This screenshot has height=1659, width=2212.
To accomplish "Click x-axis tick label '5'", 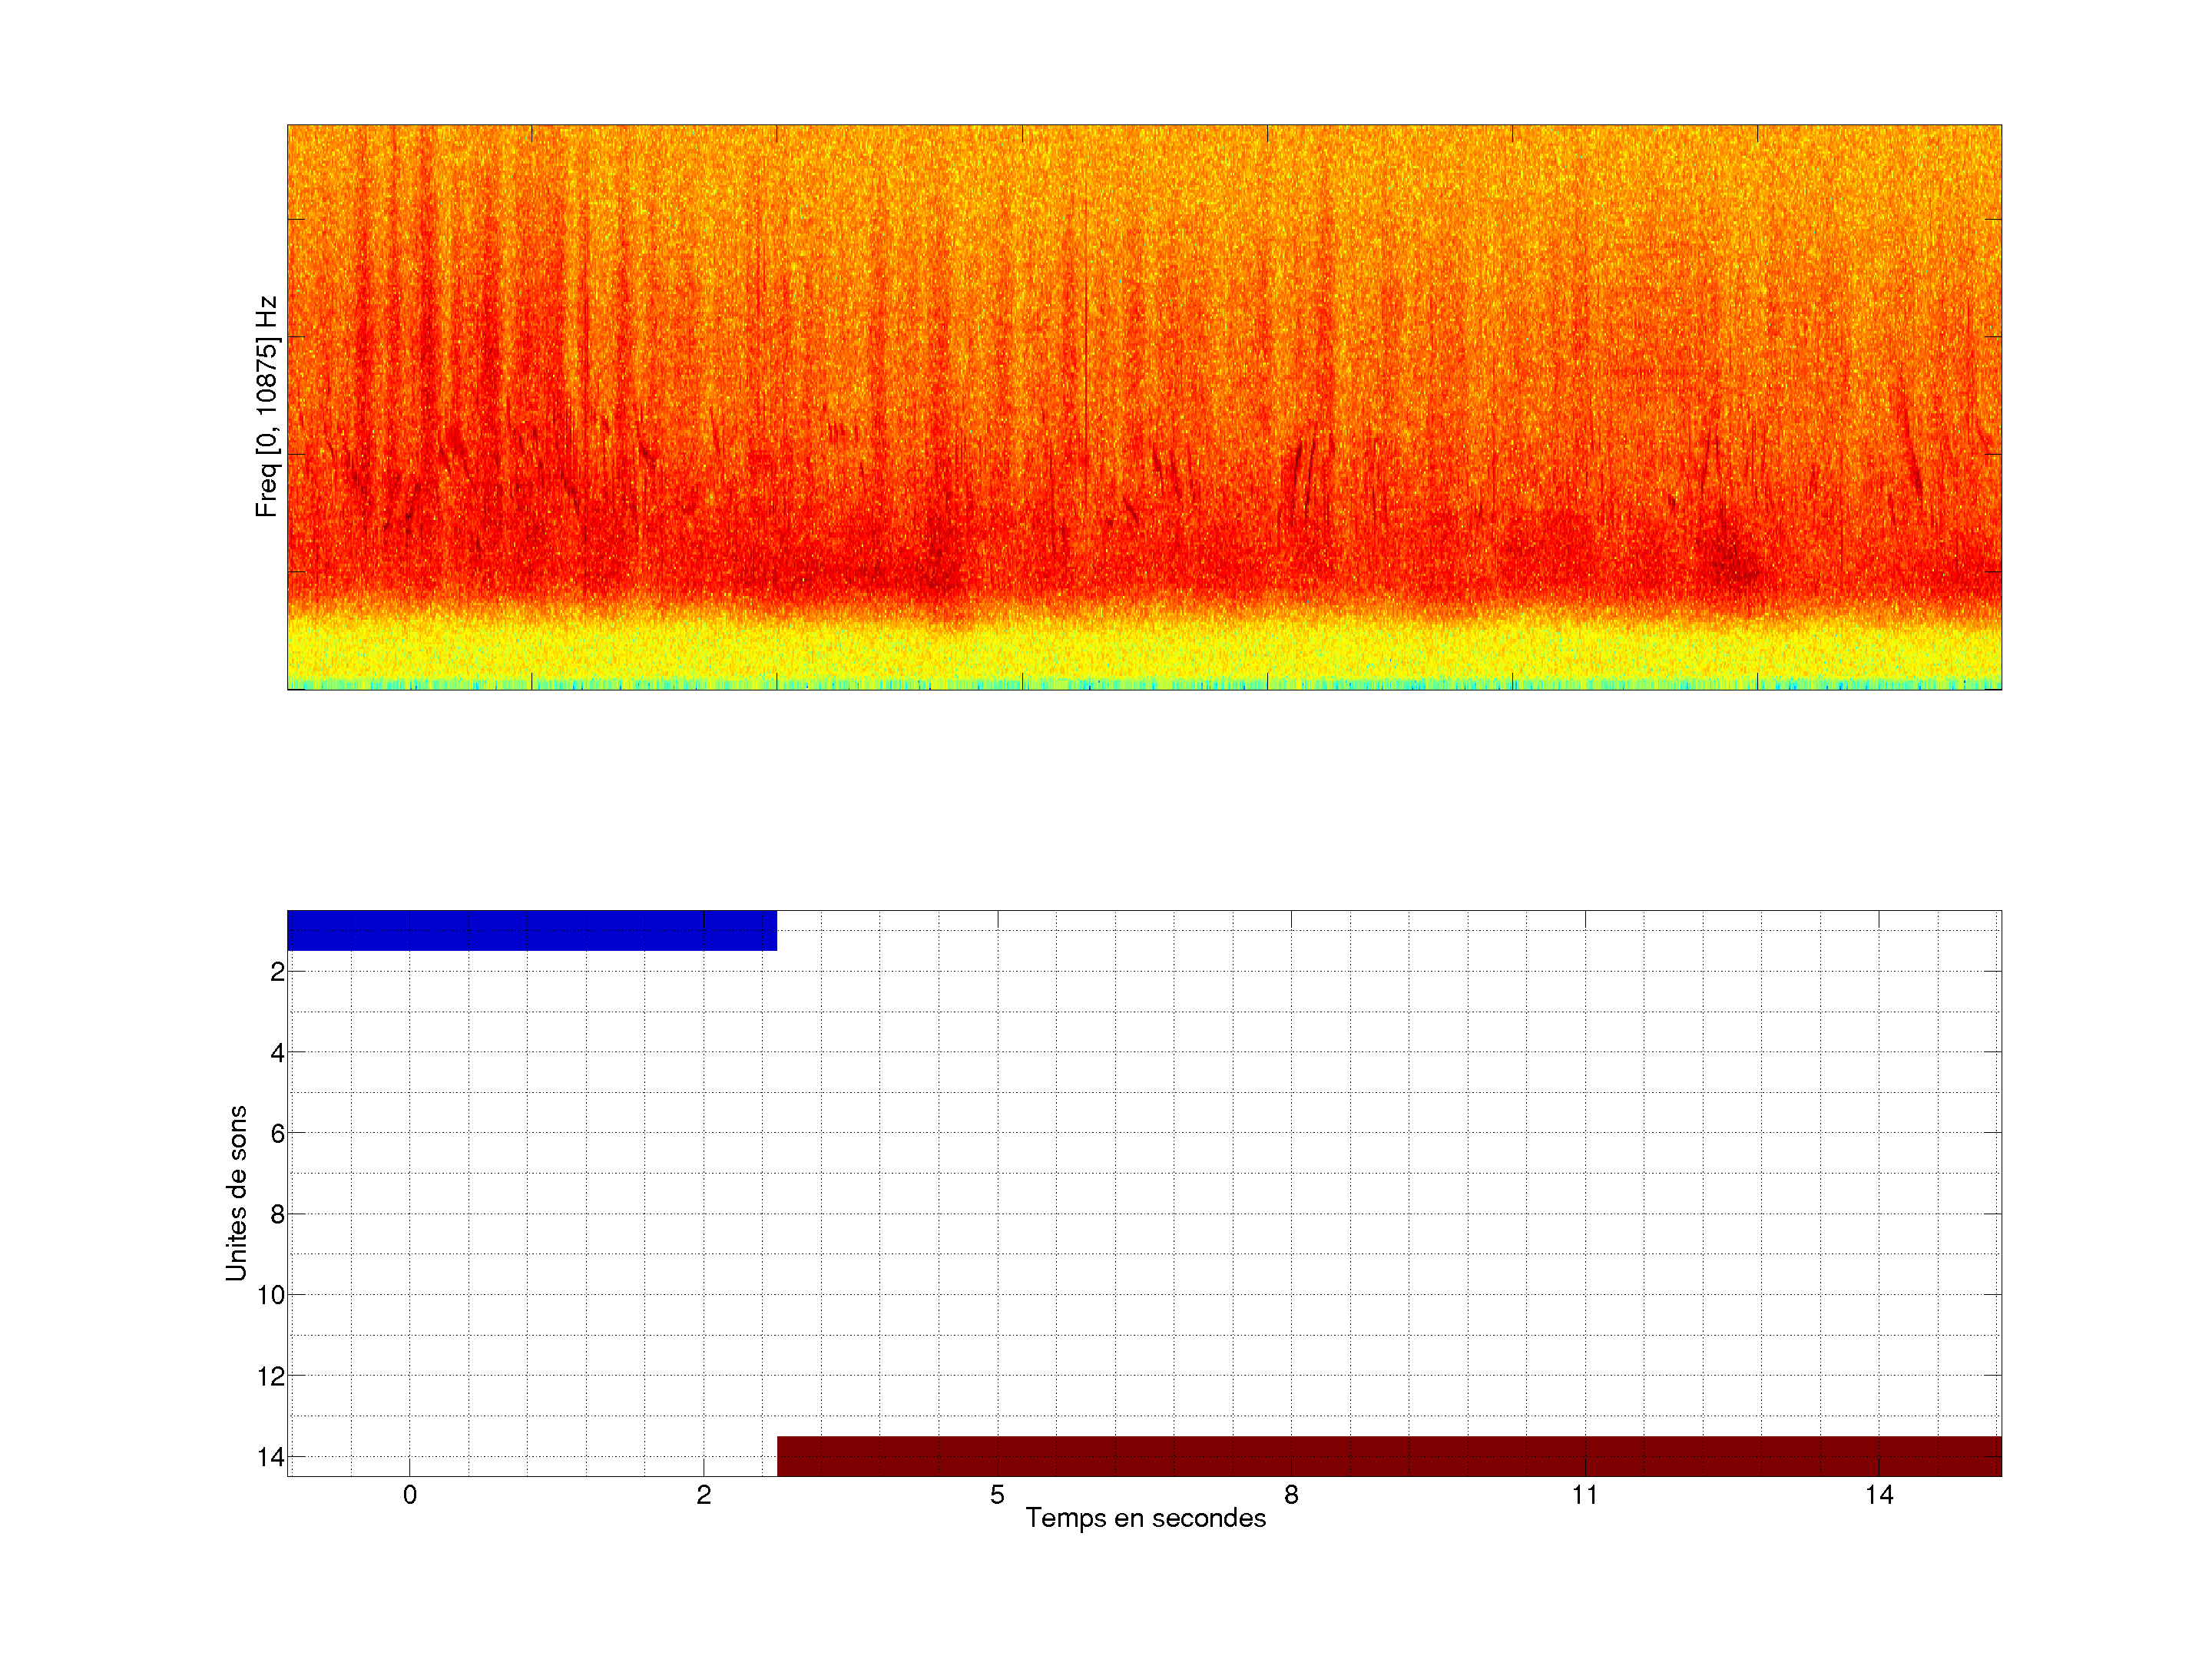I will (997, 1495).
